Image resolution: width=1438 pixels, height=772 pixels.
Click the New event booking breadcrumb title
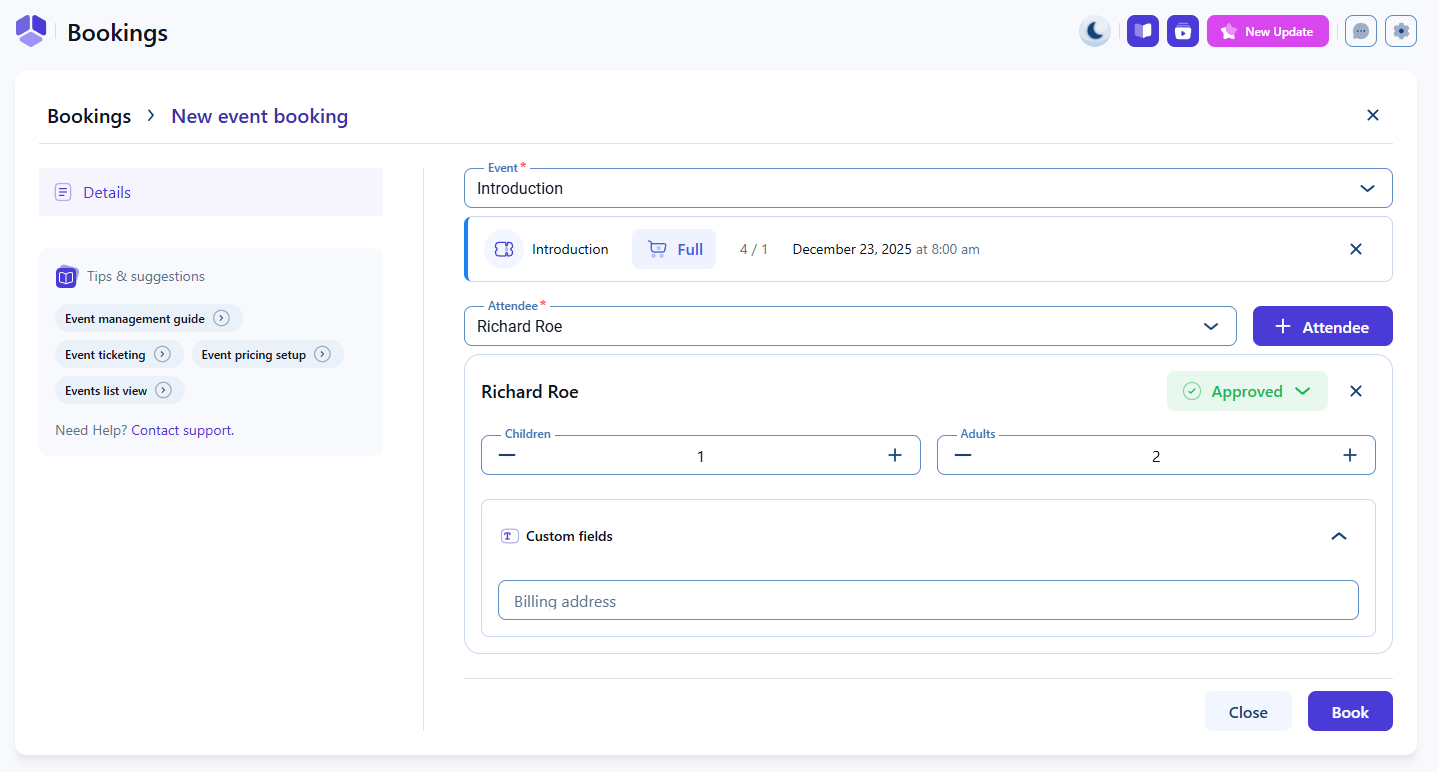pyautogui.click(x=260, y=116)
